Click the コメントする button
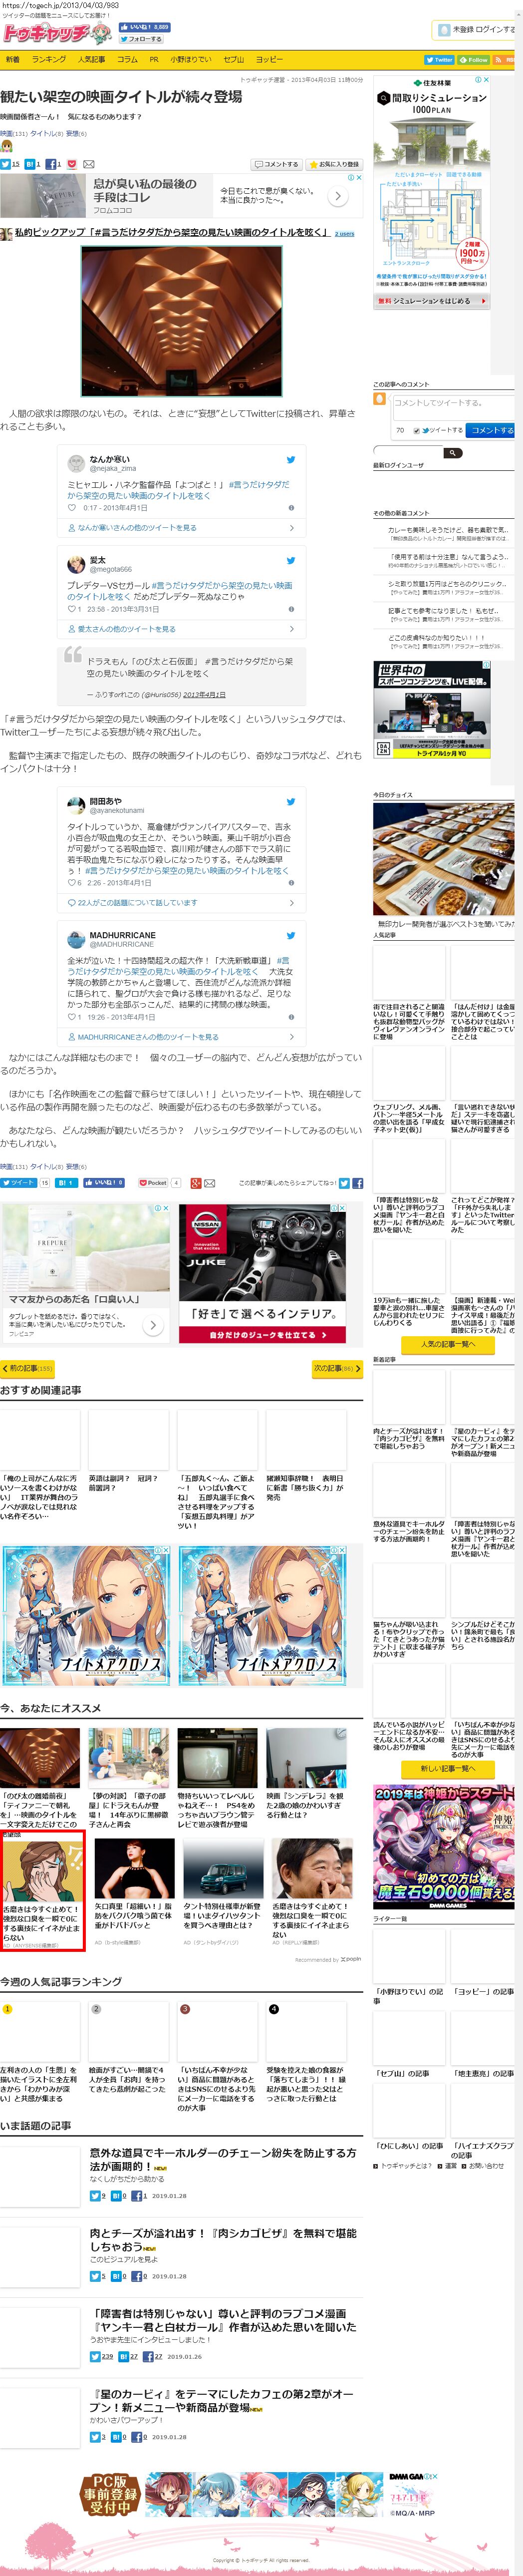This screenshot has height=2576, width=523. (276, 164)
